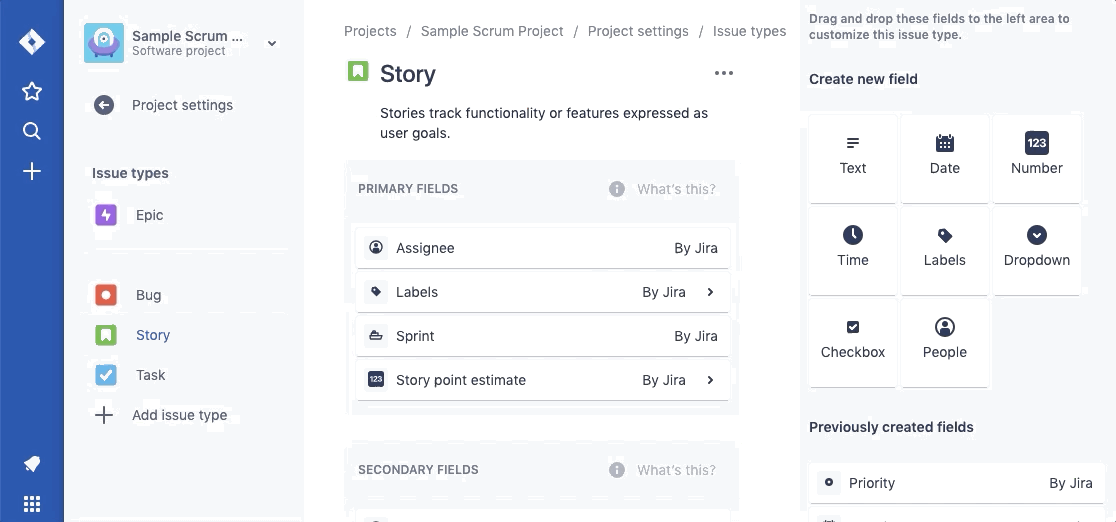Select the Dropdown field type card

pyautogui.click(x=1036, y=251)
